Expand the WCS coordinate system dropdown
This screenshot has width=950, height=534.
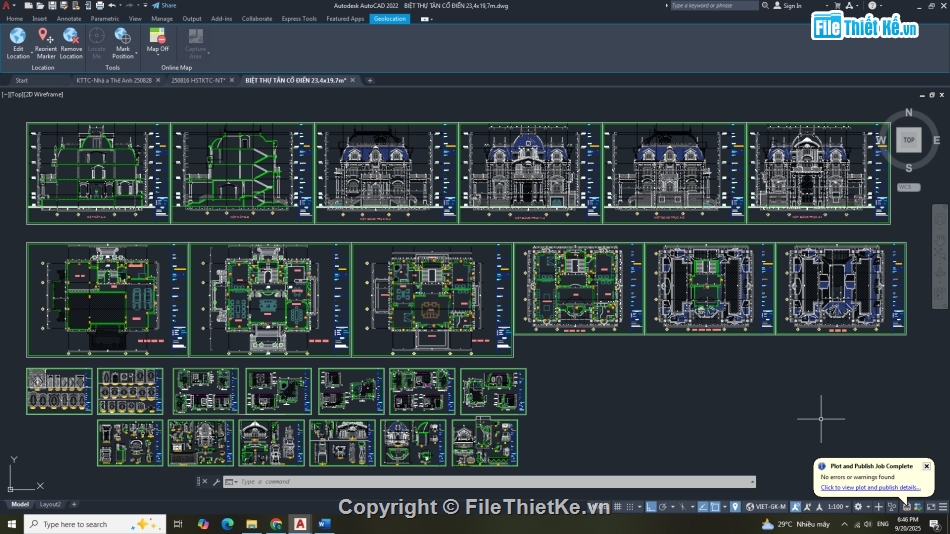[907, 187]
